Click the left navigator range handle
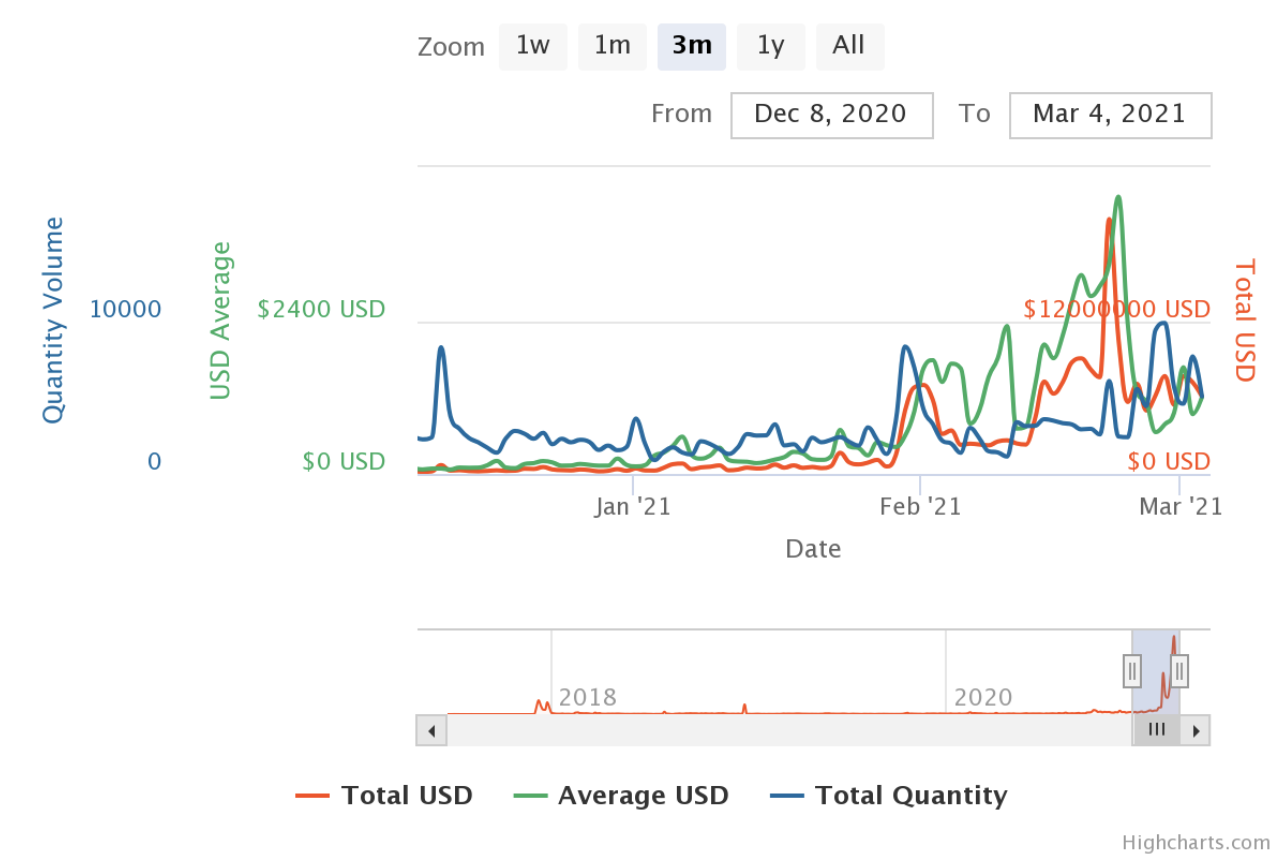 tap(1132, 670)
